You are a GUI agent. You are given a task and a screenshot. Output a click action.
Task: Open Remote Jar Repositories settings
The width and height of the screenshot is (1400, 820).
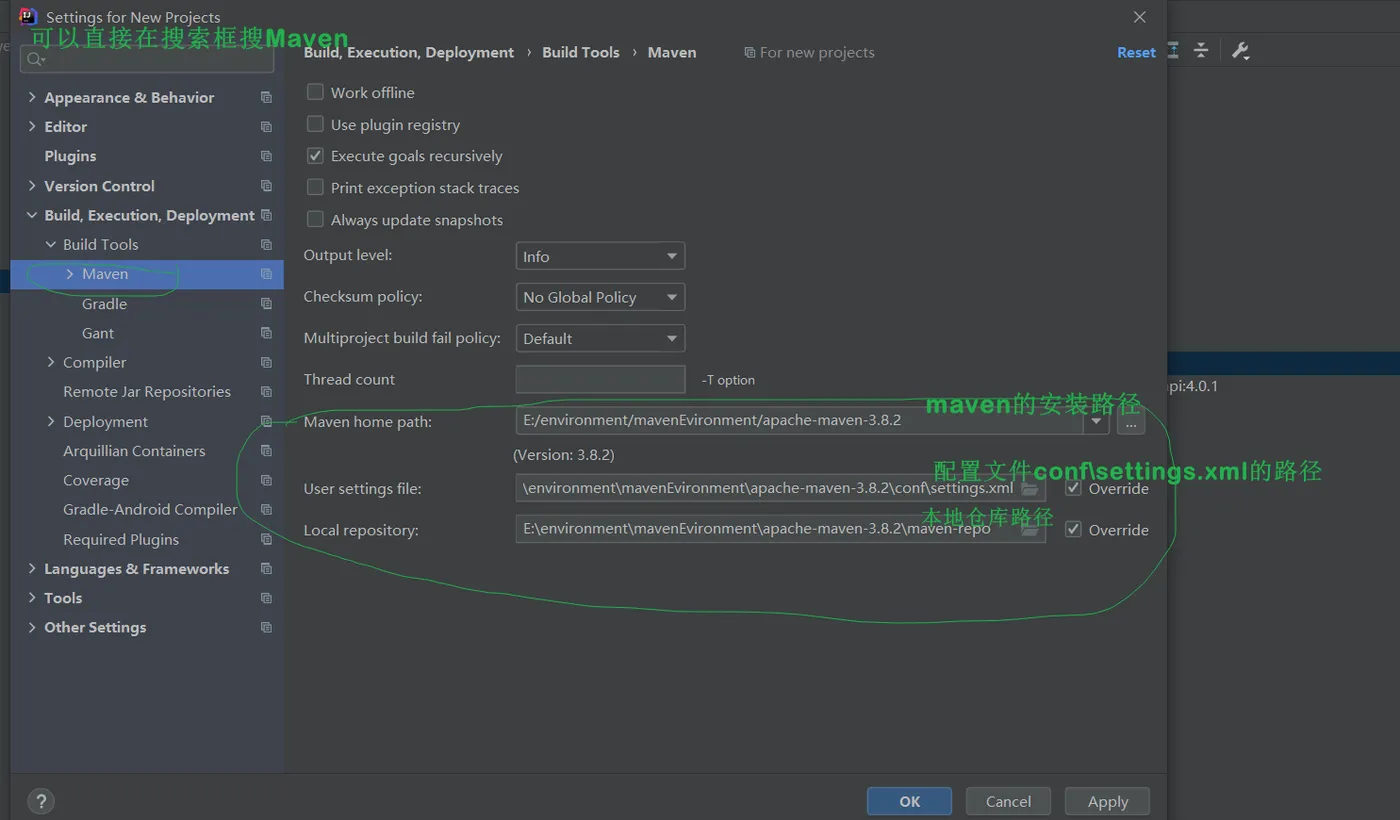147,392
